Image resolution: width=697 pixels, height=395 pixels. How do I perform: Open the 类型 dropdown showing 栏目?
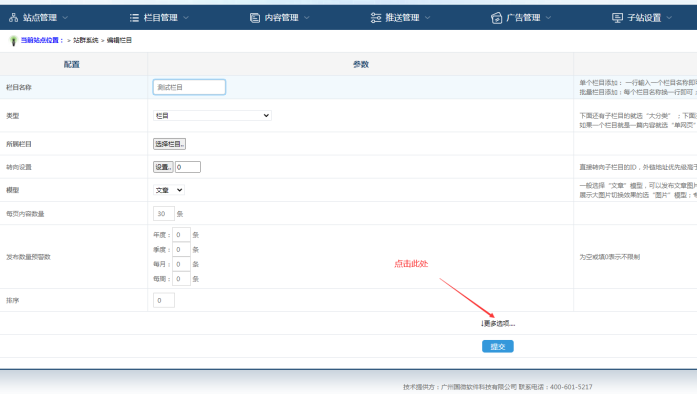[212, 116]
